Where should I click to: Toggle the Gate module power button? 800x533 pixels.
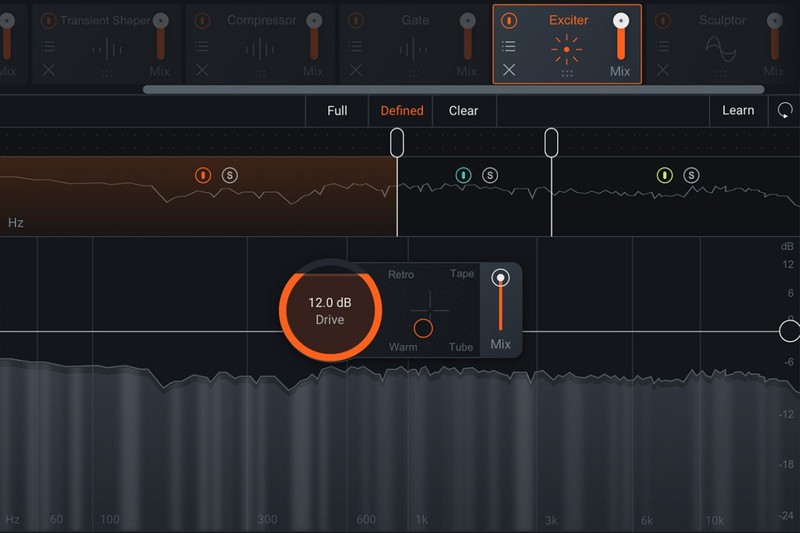click(x=356, y=21)
